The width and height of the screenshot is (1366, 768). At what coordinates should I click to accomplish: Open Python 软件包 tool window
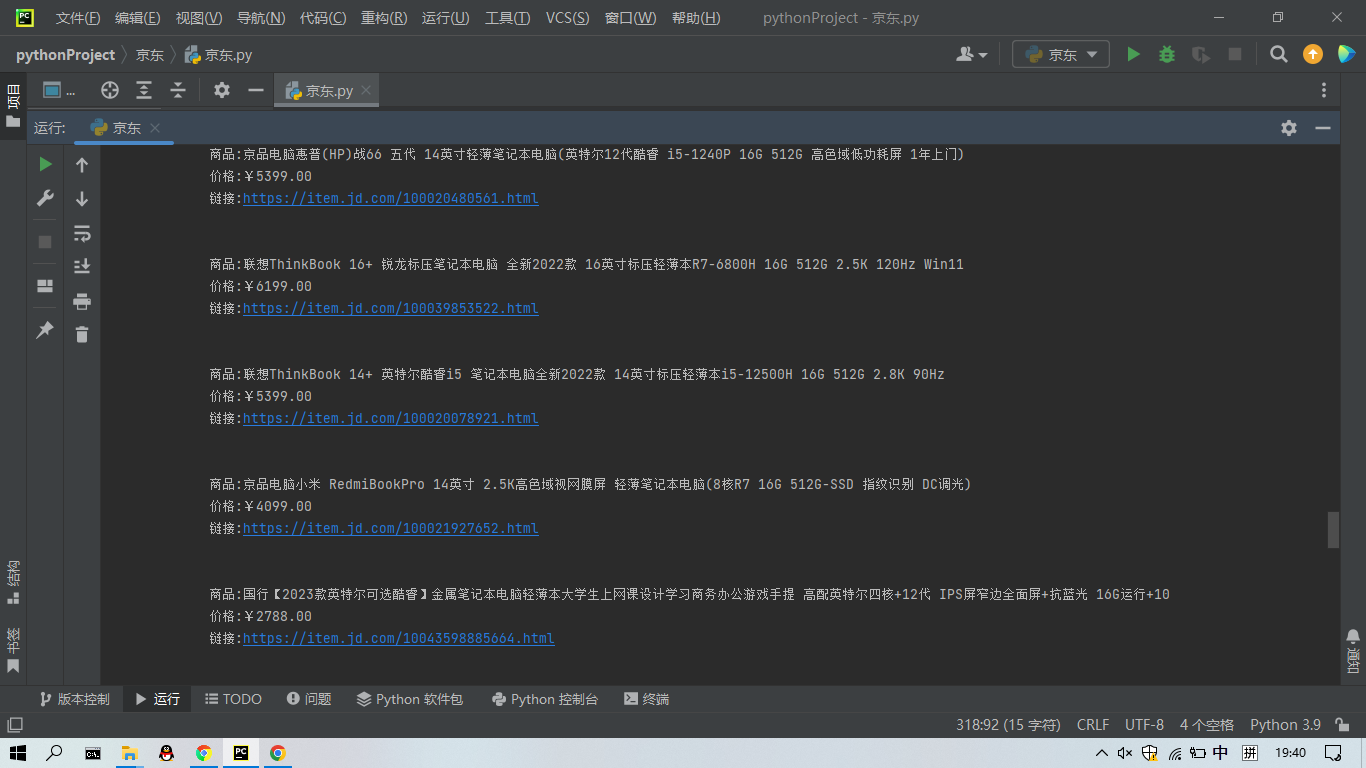click(410, 699)
